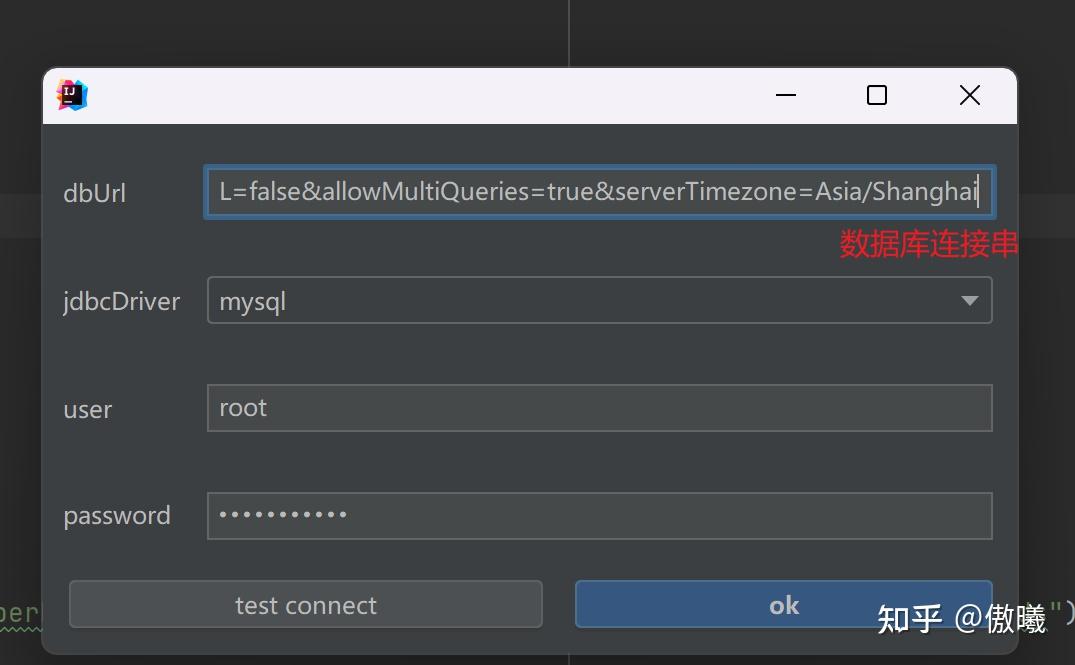This screenshot has height=665, width=1075.
Task: Click the "dbUrl" label text
Action: (94, 192)
